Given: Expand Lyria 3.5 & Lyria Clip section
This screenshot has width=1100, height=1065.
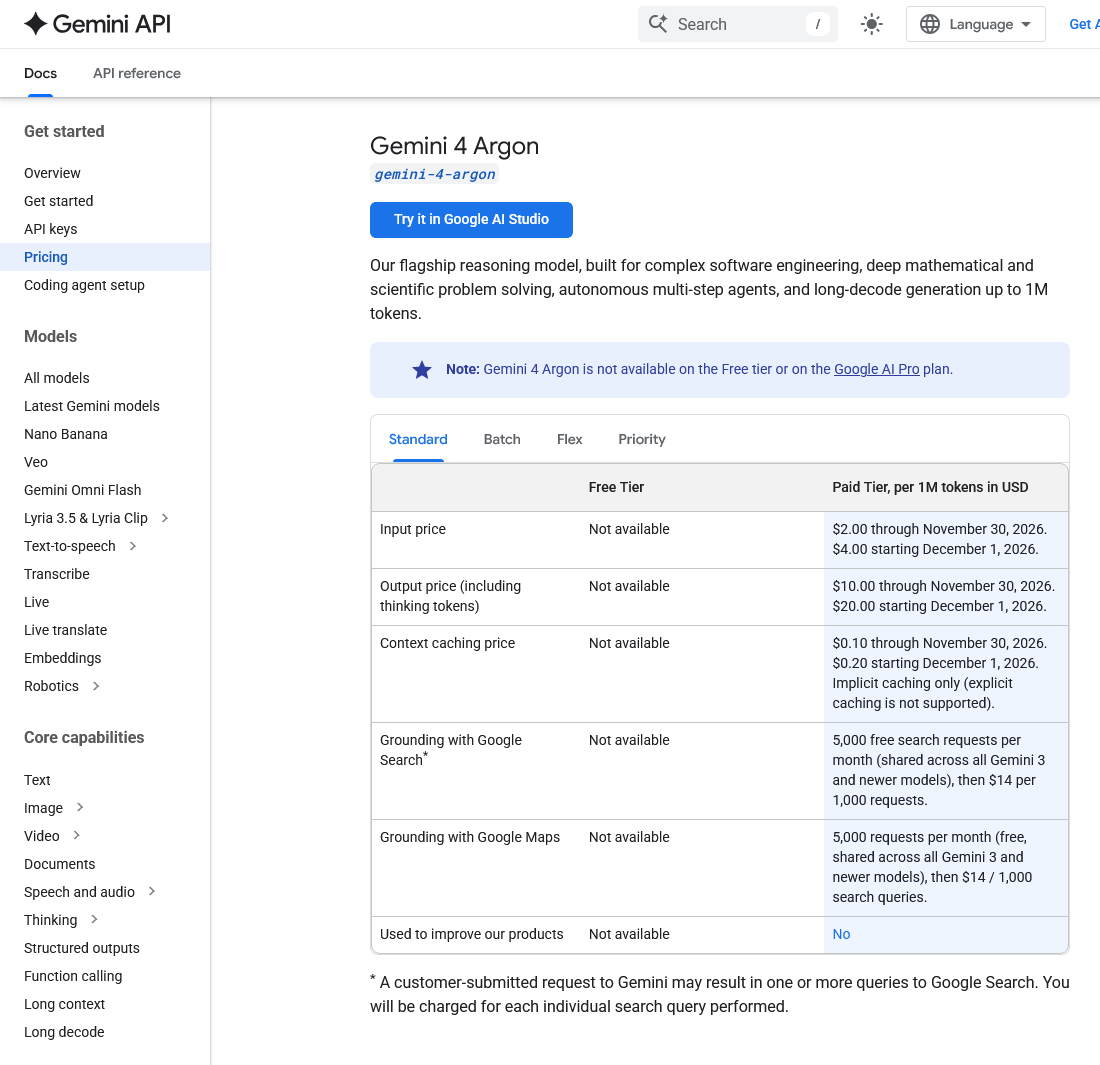Looking at the screenshot, I should pos(165,518).
